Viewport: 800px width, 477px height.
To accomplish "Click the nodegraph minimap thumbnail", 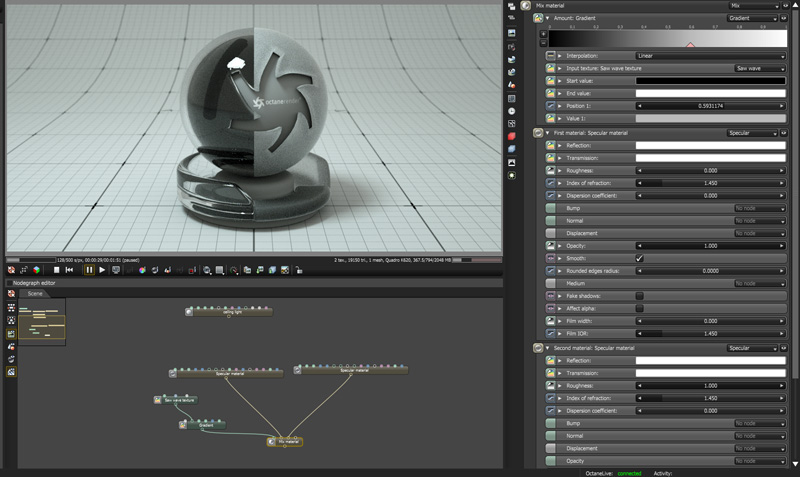I will (x=42, y=322).
